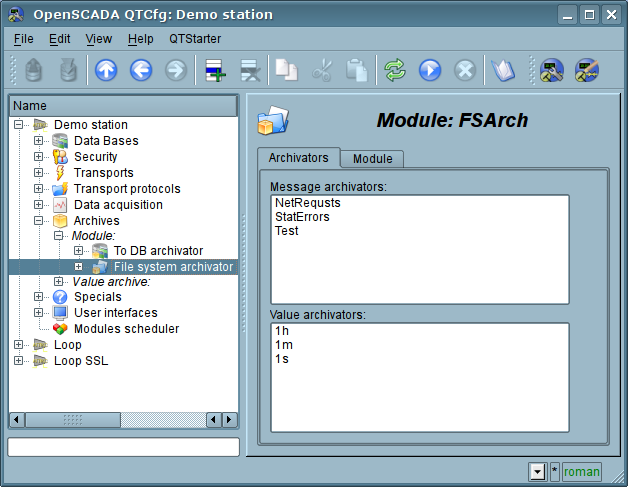Collapse the Module: group node
Viewport: 628px width, 487px height.
point(58,235)
